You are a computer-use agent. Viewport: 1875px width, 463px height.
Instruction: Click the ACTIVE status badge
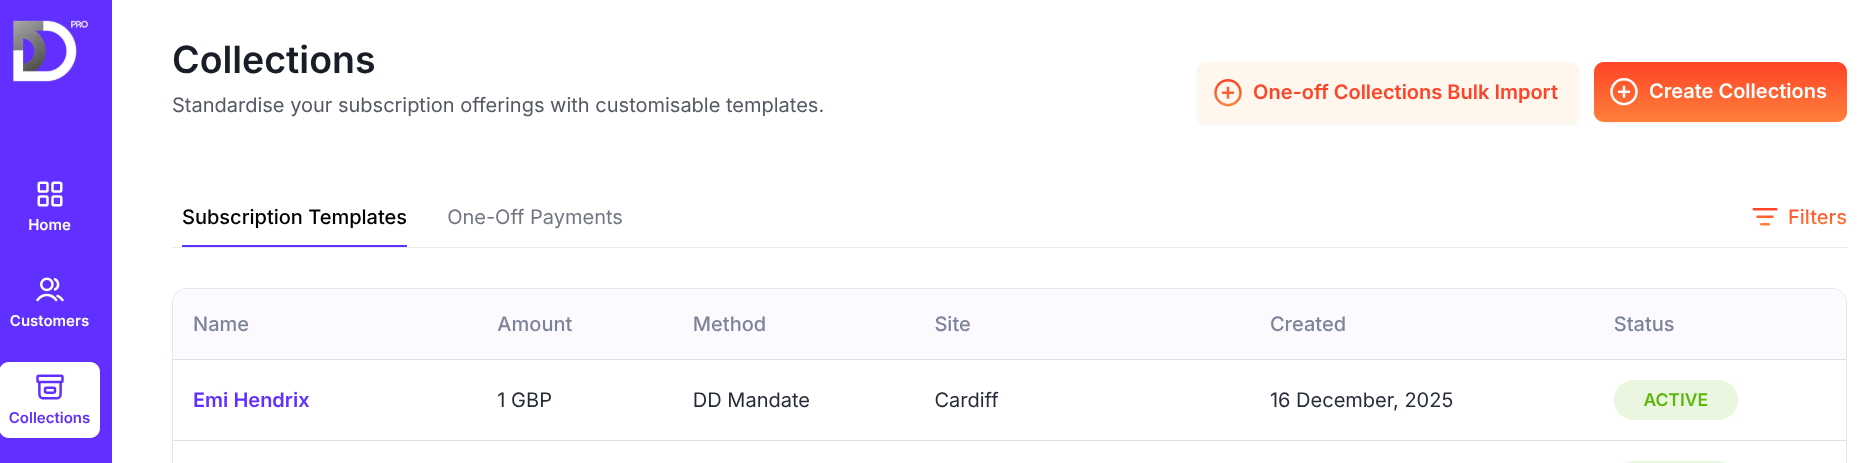pyautogui.click(x=1675, y=400)
